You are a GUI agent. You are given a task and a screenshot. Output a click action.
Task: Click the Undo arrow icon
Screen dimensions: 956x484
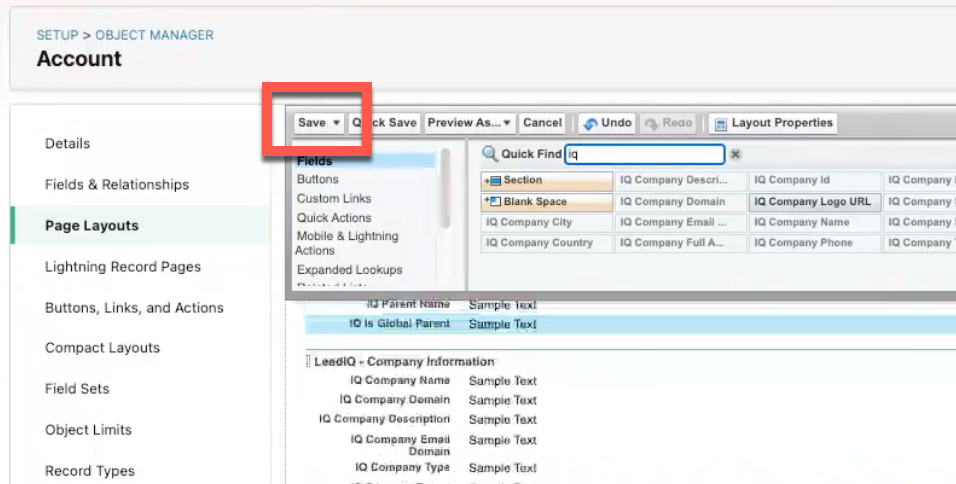coord(590,123)
